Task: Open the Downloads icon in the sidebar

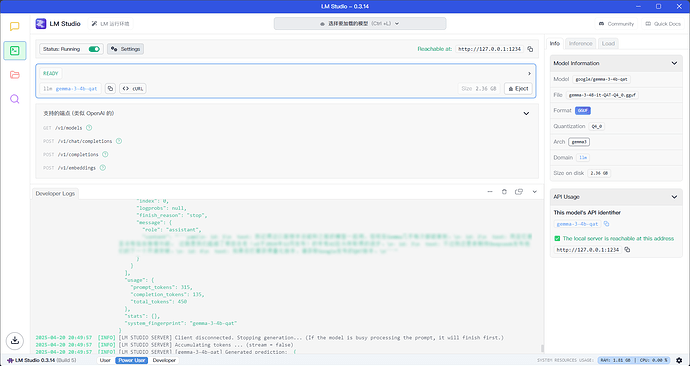Action: pyautogui.click(x=15, y=340)
